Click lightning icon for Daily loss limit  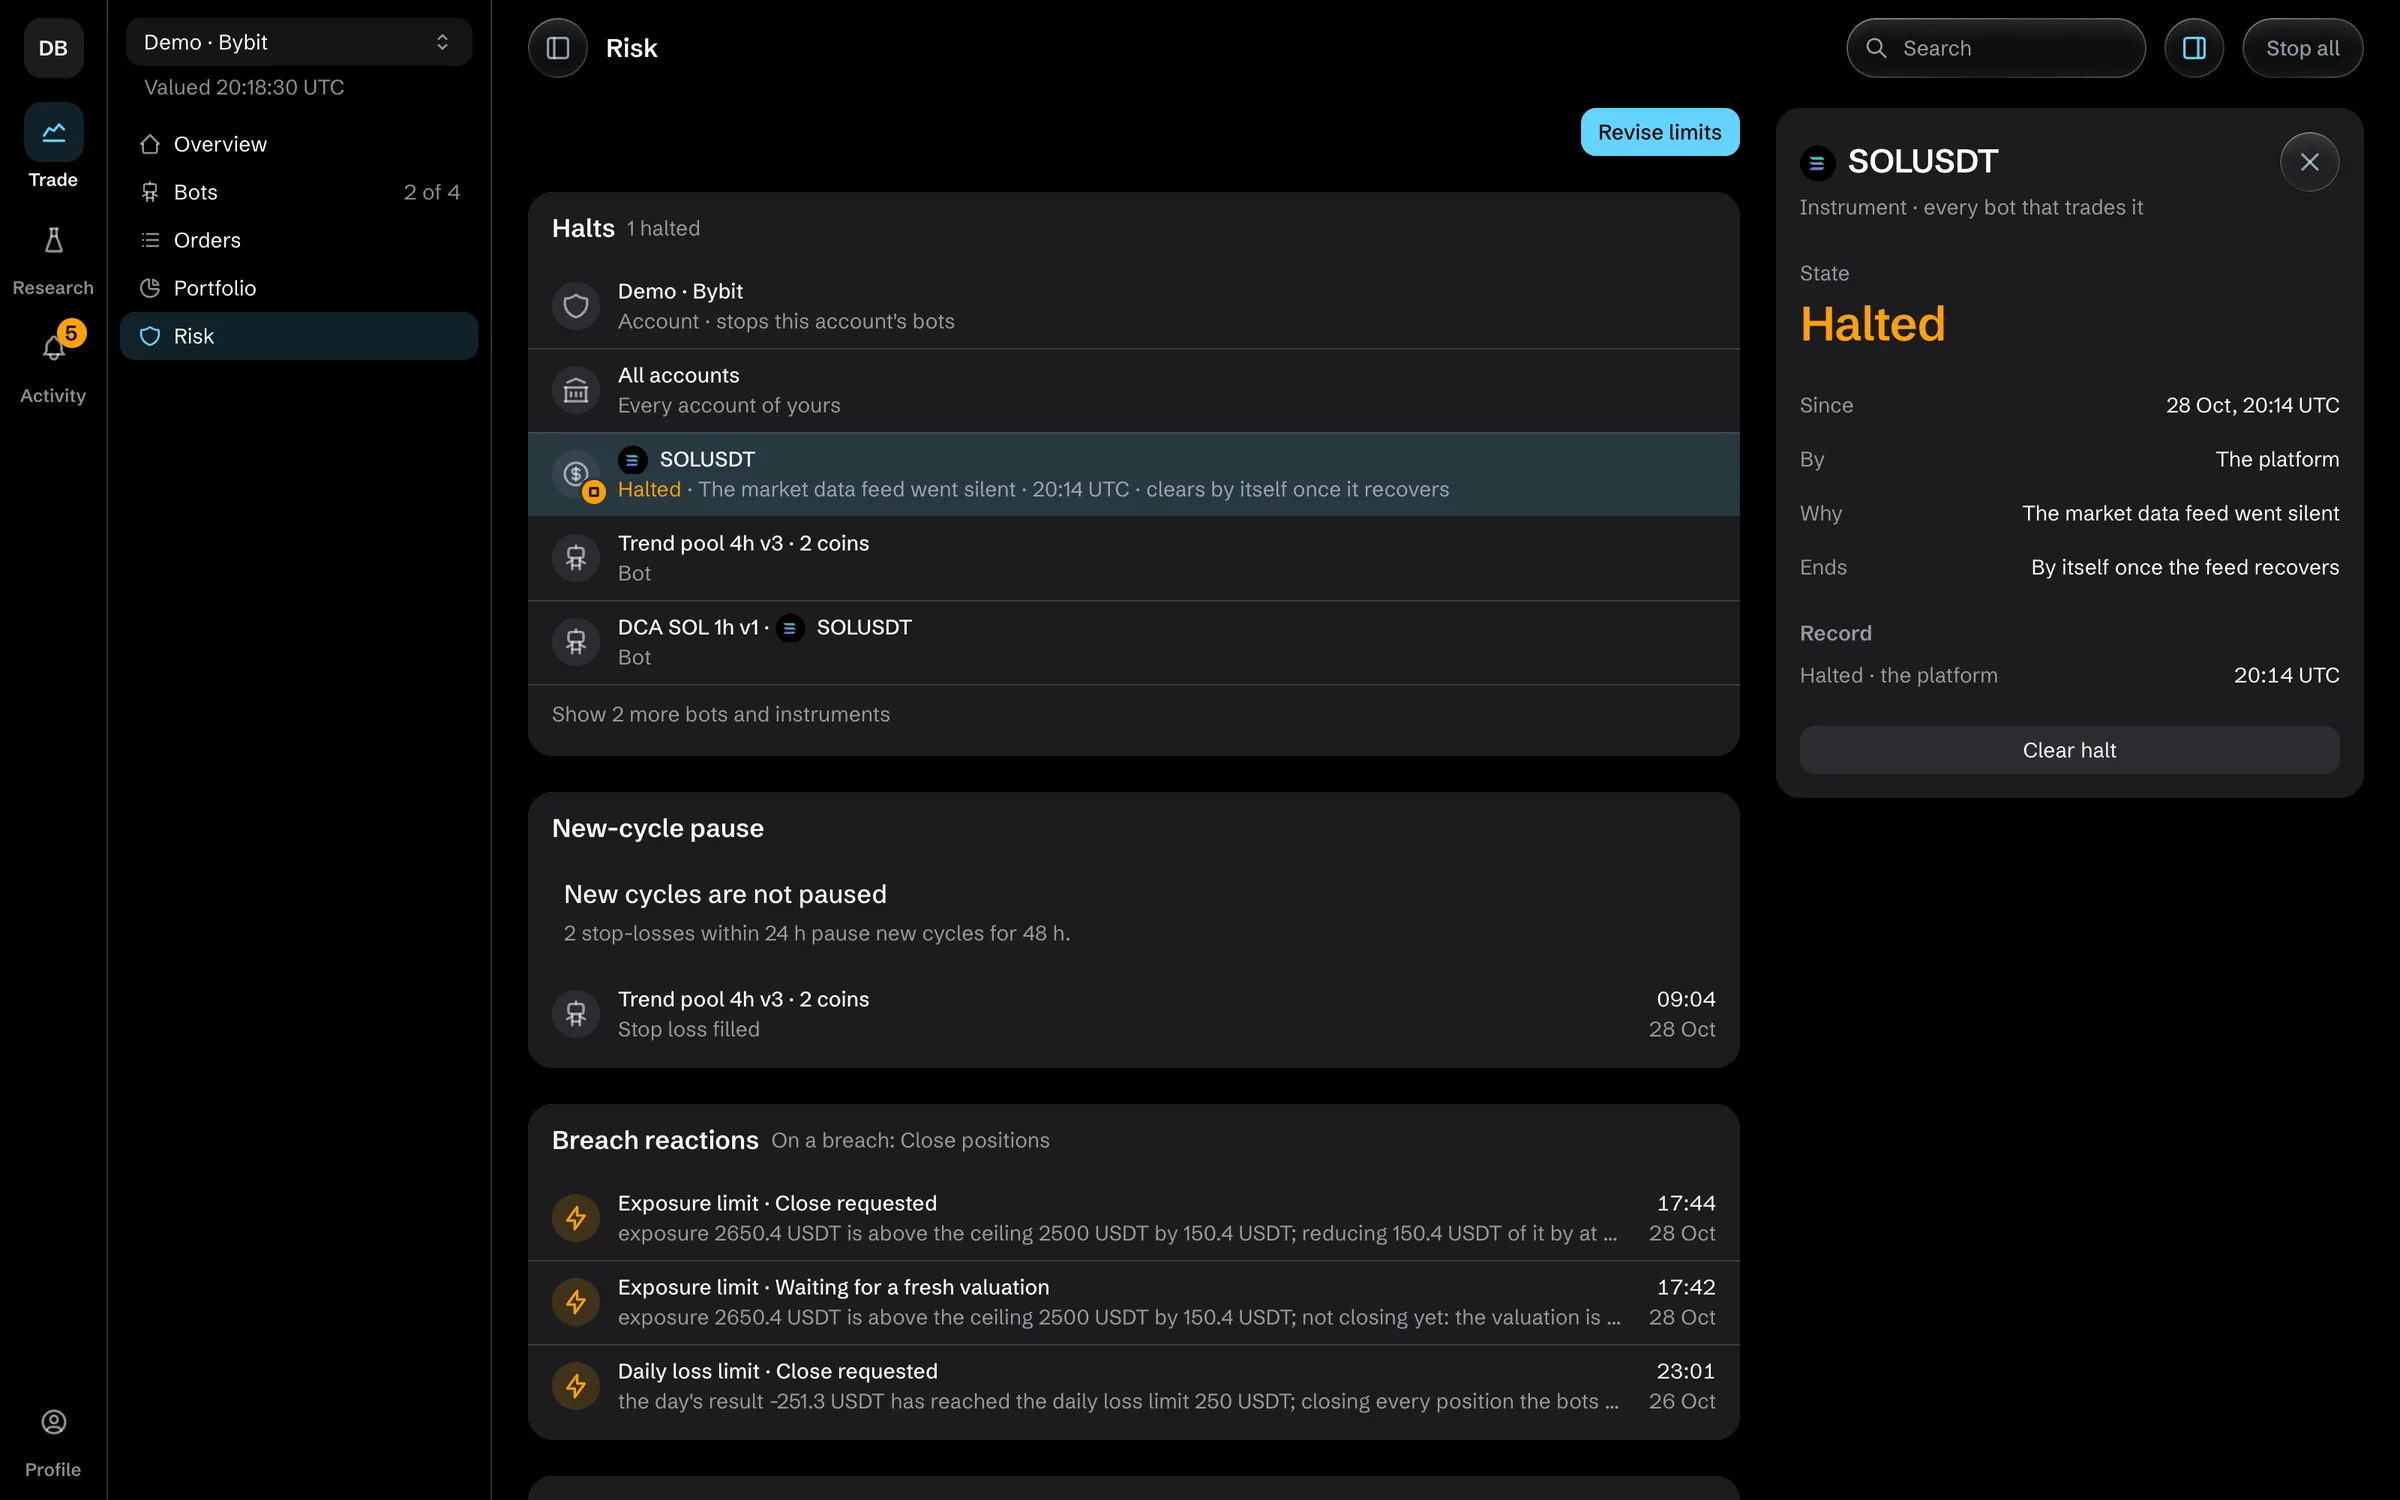click(x=576, y=1386)
